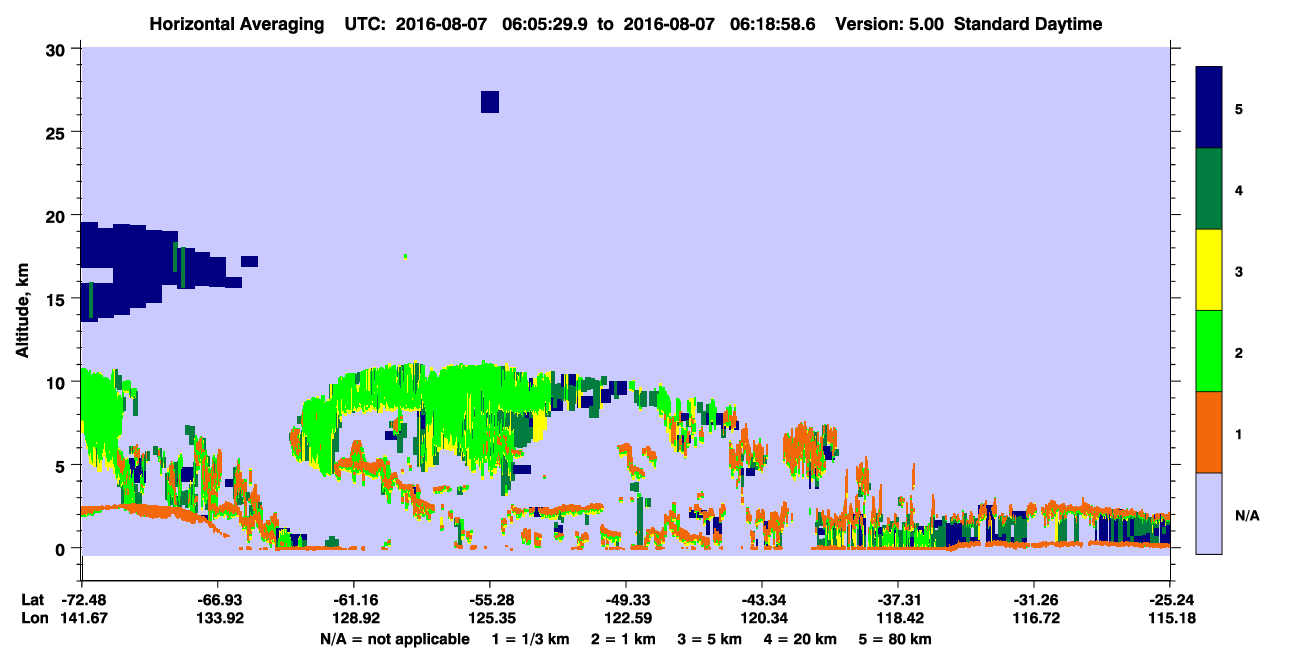Click the lavender N/A colorbar segment
Image resolution: width=1300 pixels, height=667 pixels.
click(x=1209, y=513)
